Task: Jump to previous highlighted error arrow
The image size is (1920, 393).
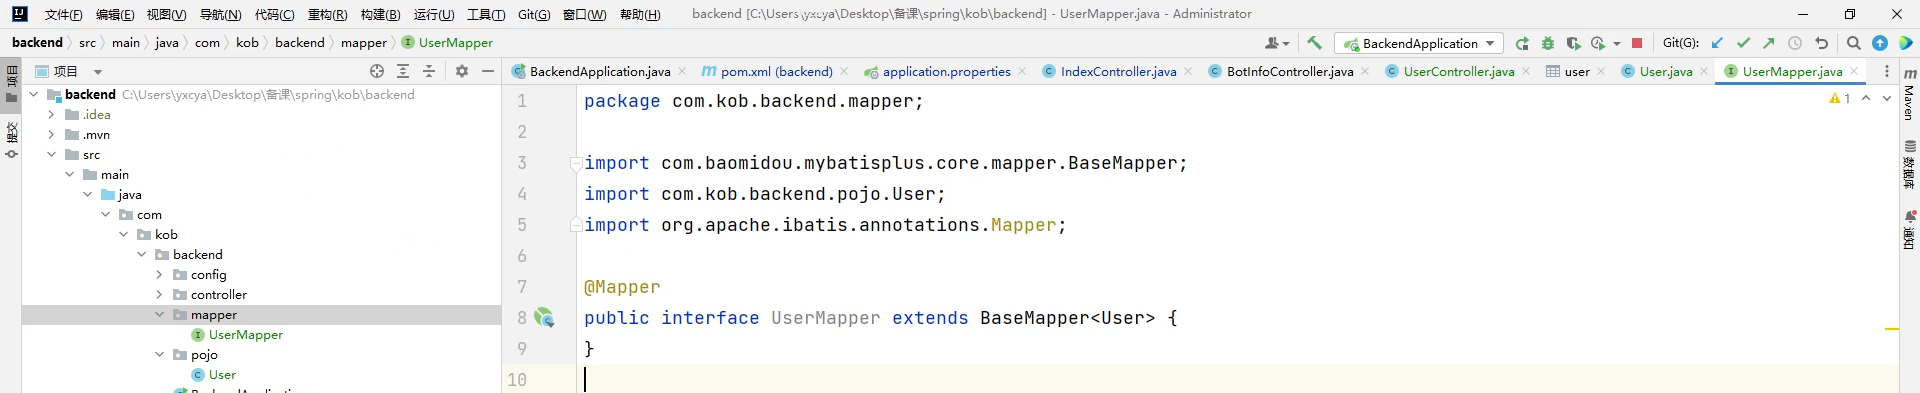Action: [x=1866, y=98]
